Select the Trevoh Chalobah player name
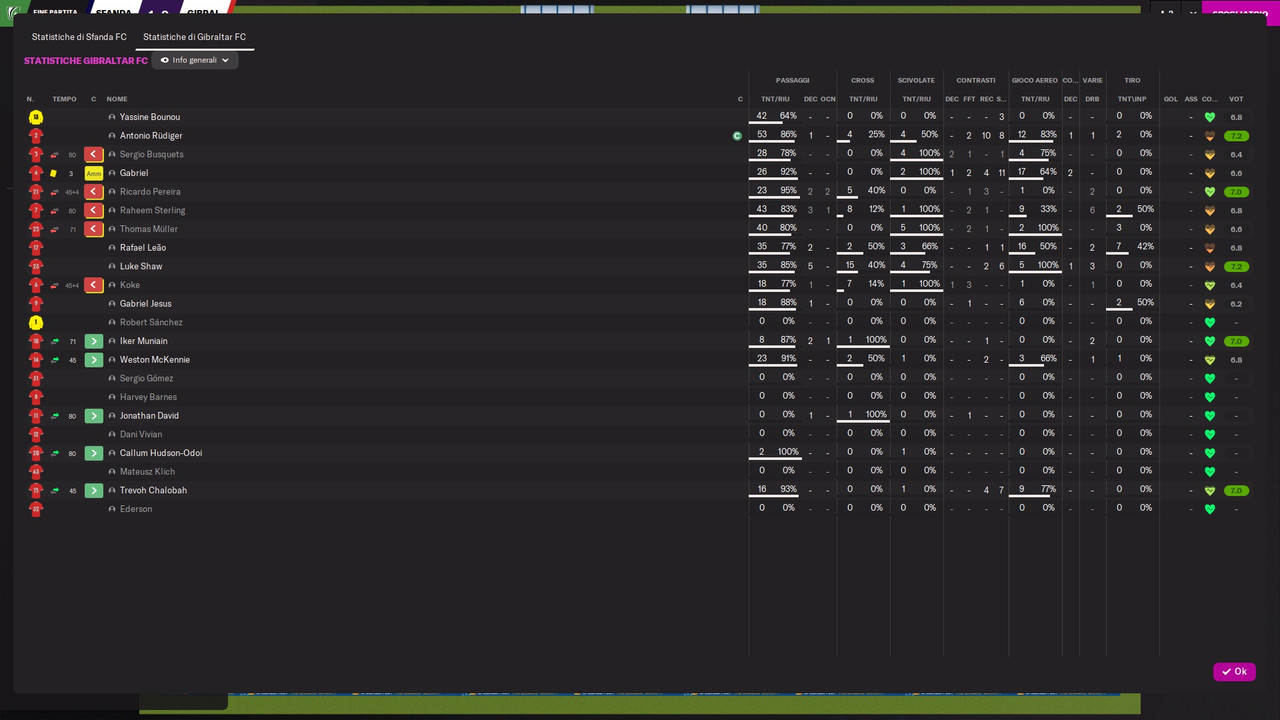Image resolution: width=1280 pixels, height=720 pixels. (x=153, y=490)
